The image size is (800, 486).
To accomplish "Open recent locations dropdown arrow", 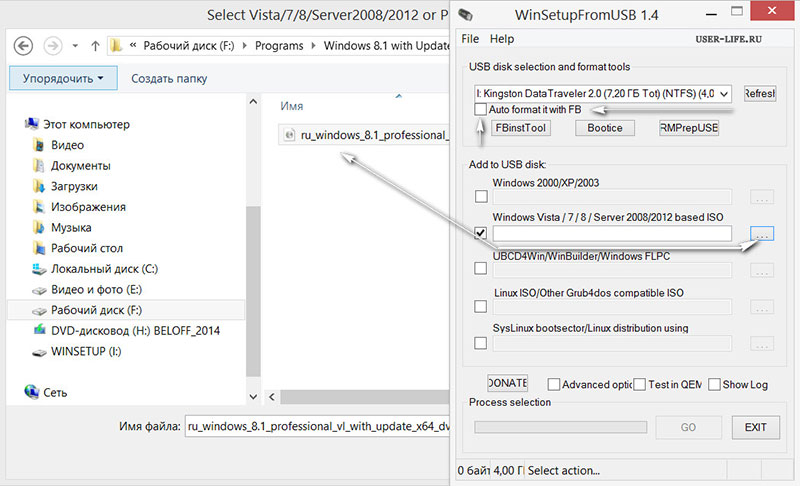I will pos(75,46).
